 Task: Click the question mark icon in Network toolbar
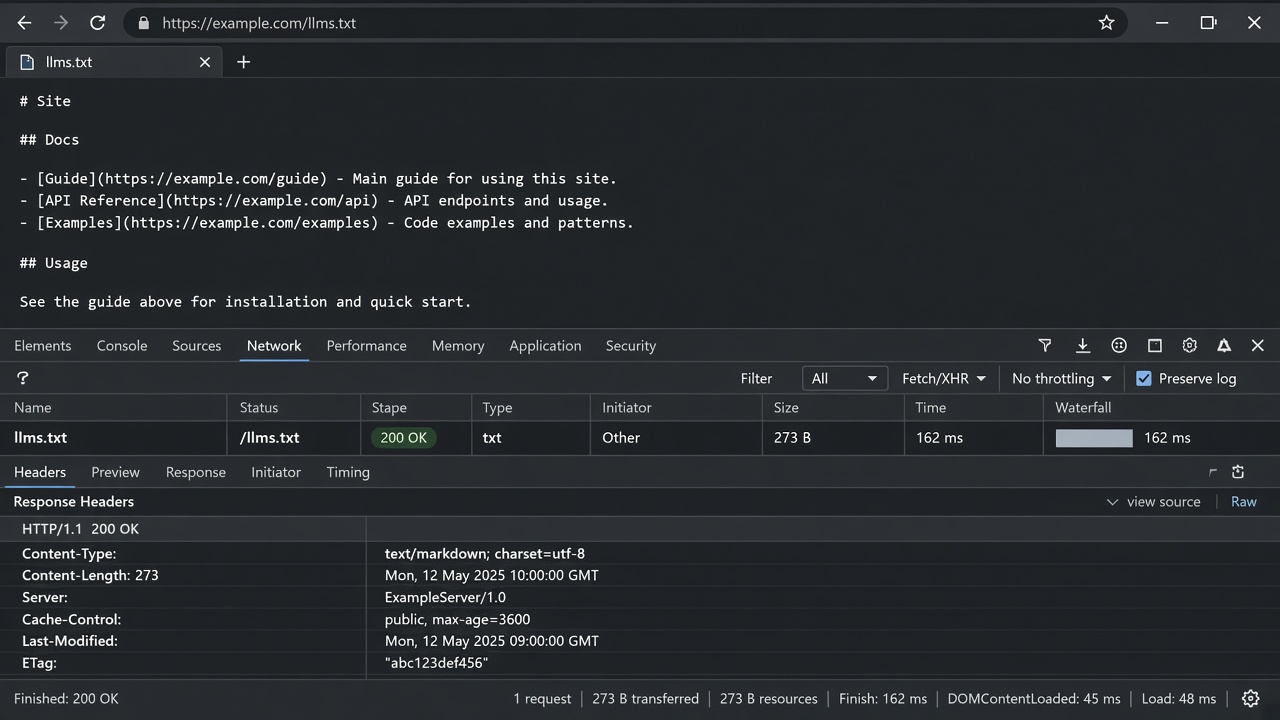pos(23,378)
